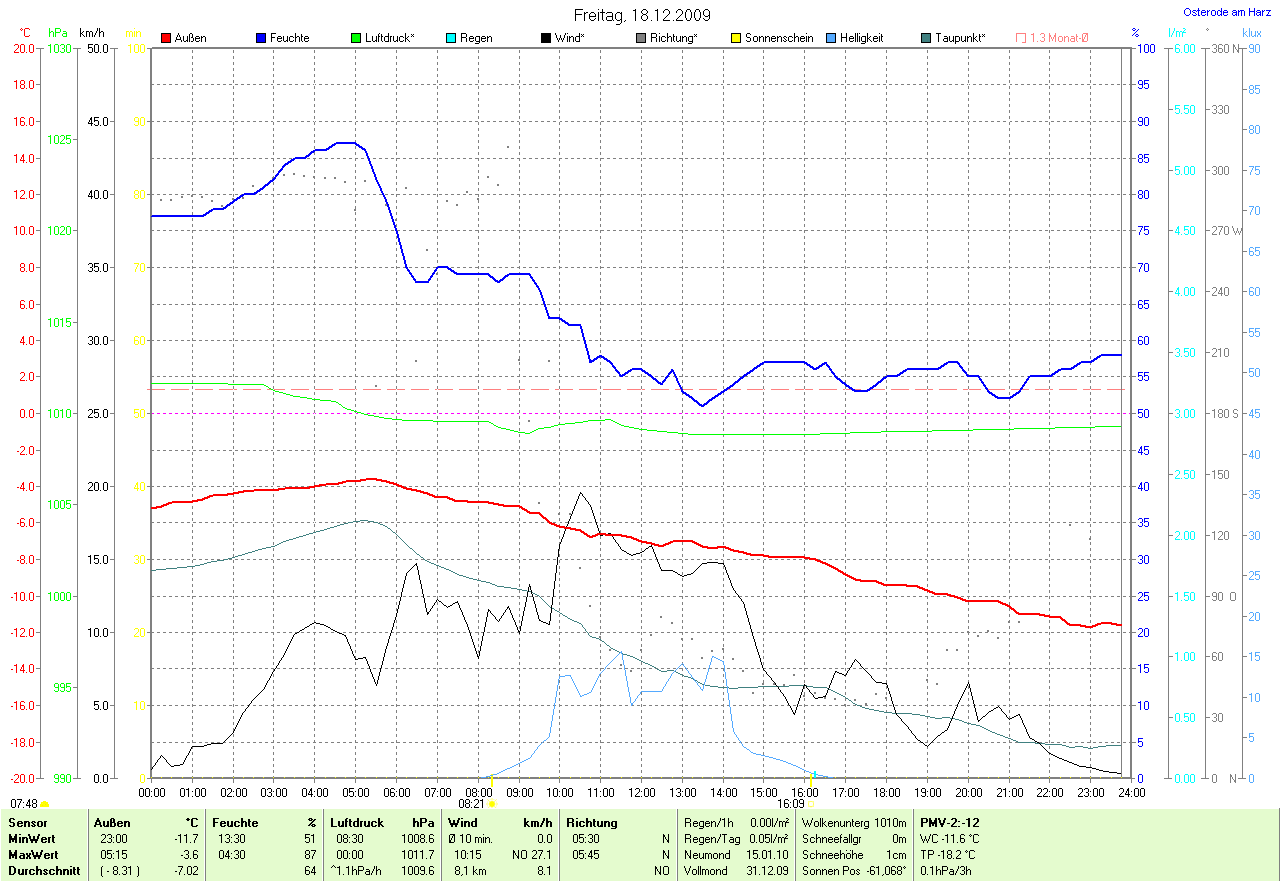
Task: Click the blue Feuchte legend square
Action: (x=261, y=38)
